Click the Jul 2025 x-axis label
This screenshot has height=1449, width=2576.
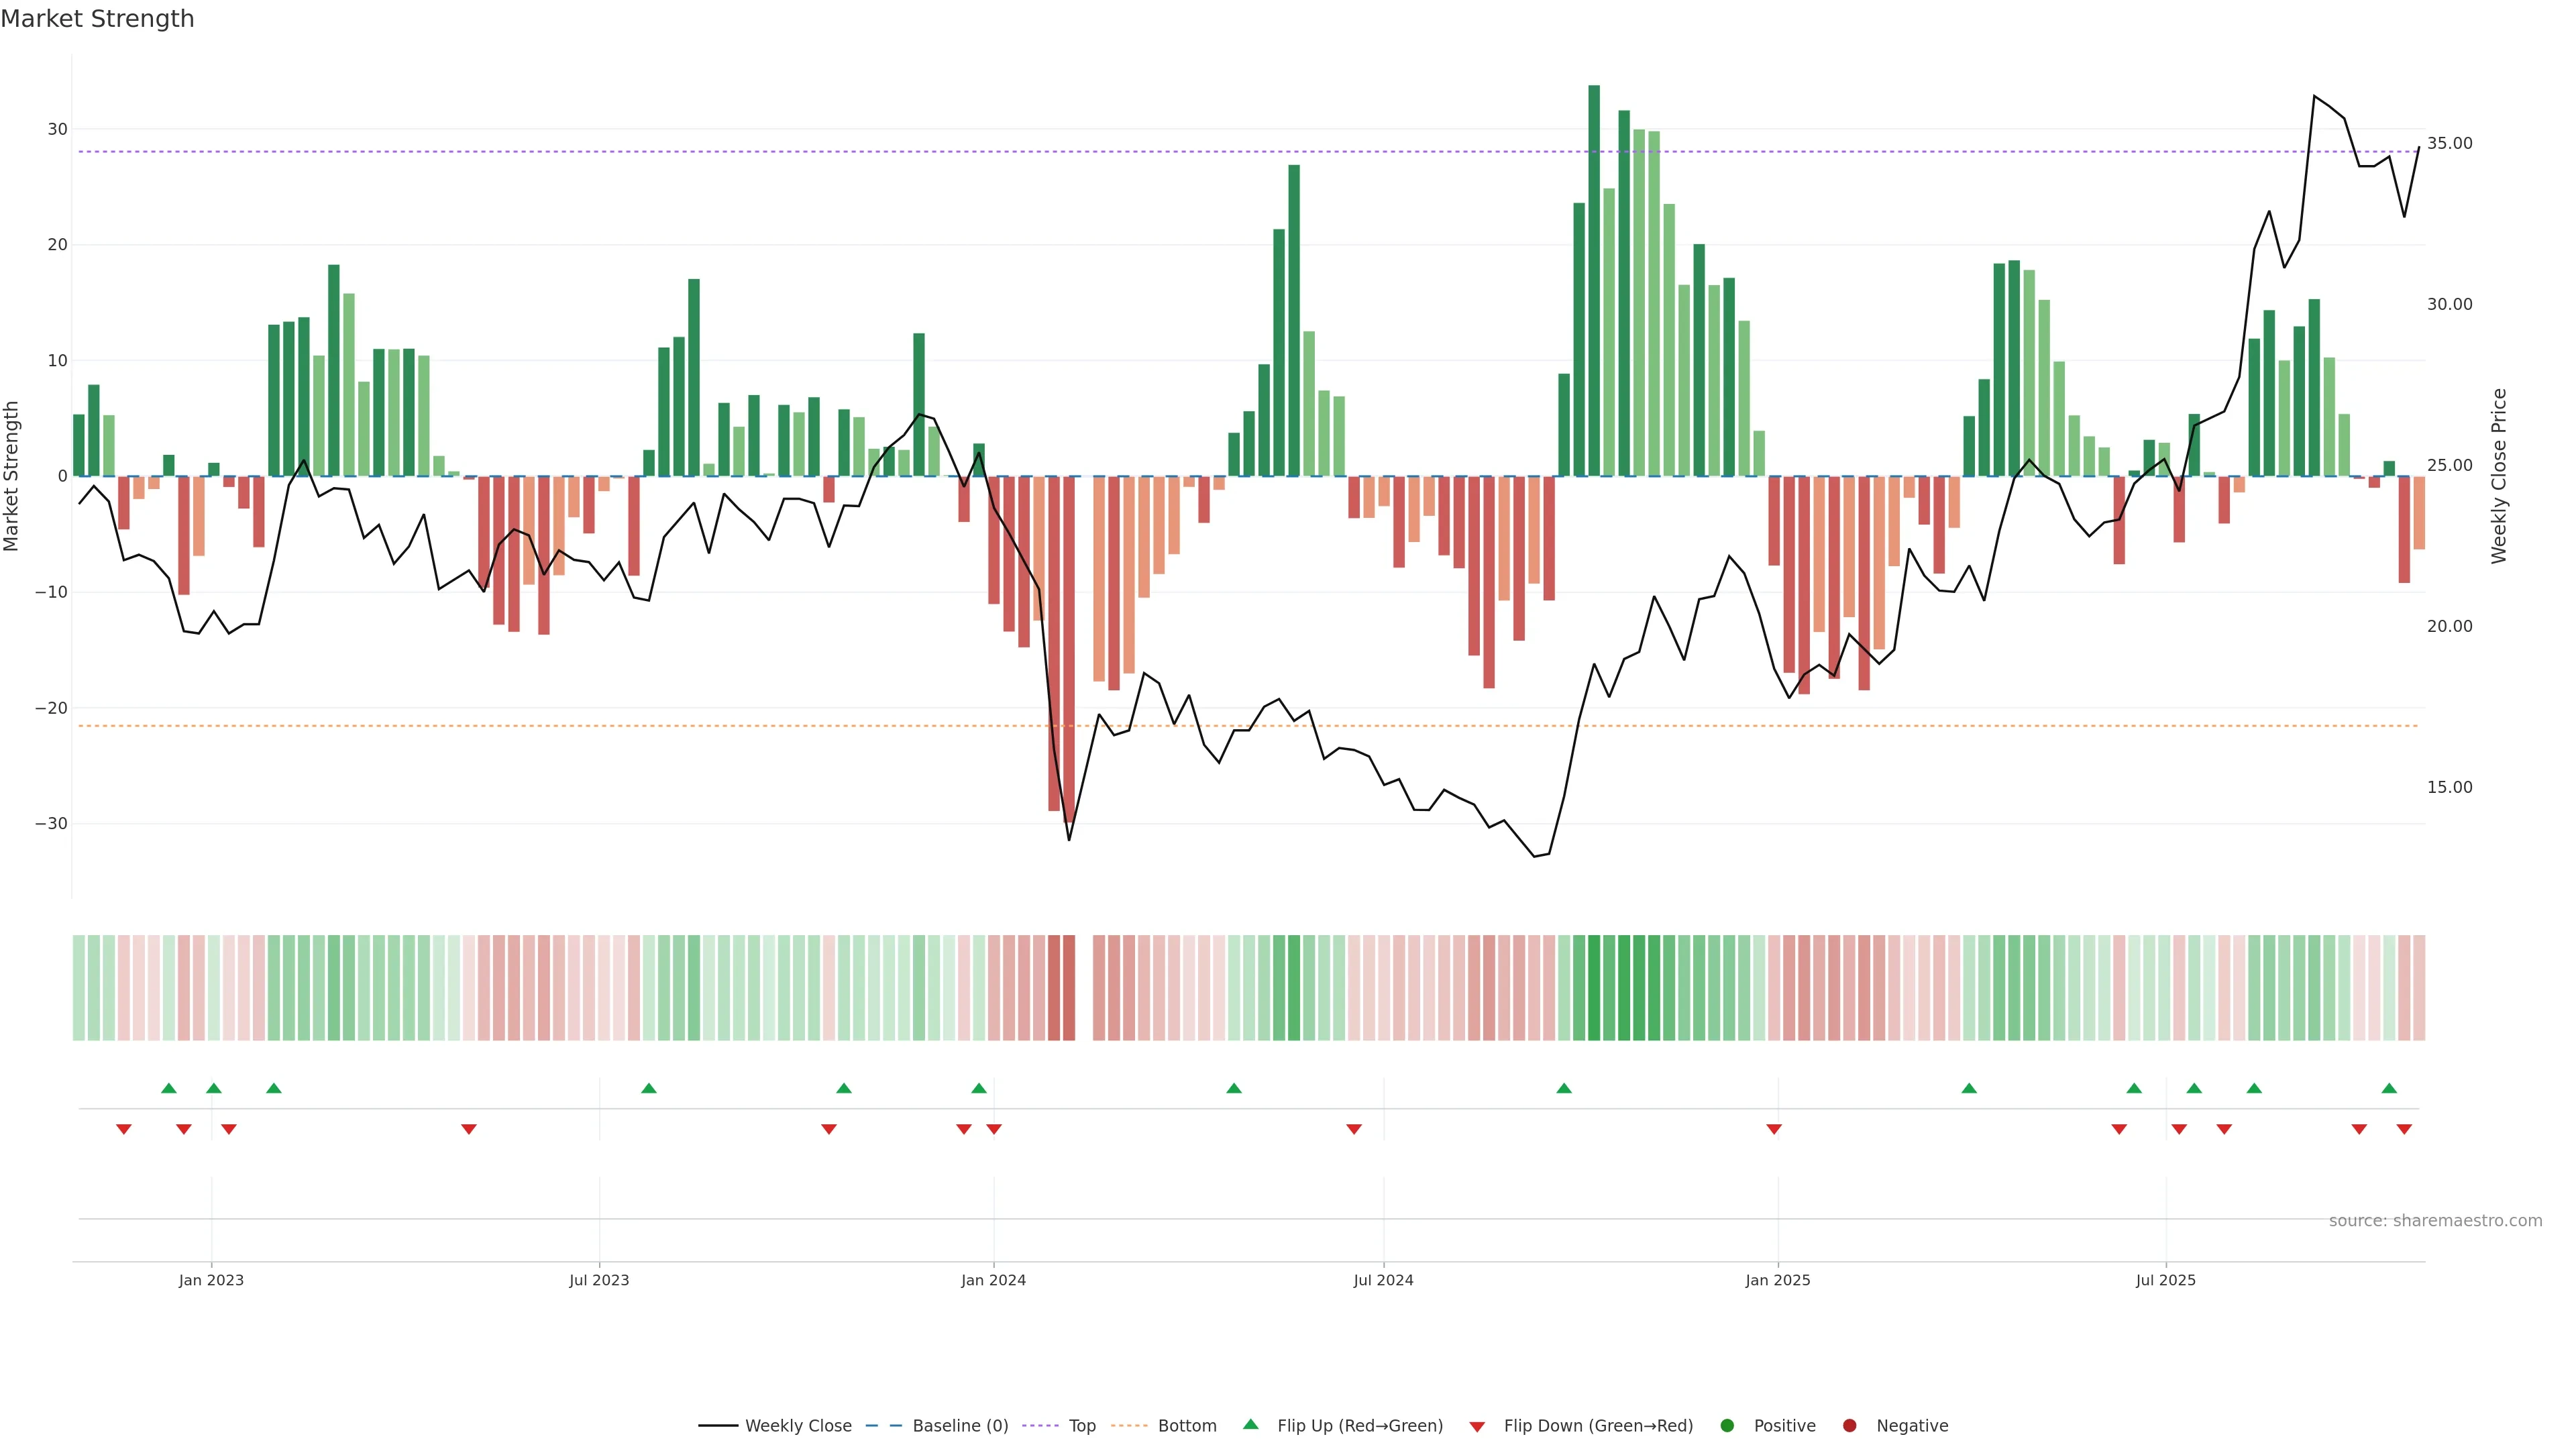pyautogui.click(x=2165, y=1280)
